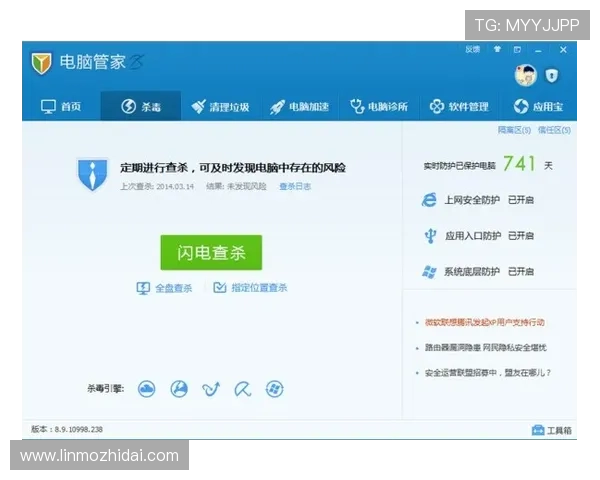Click the 741 protected days number
Image resolution: width=600 pixels, height=480 pixels.
pos(519,164)
